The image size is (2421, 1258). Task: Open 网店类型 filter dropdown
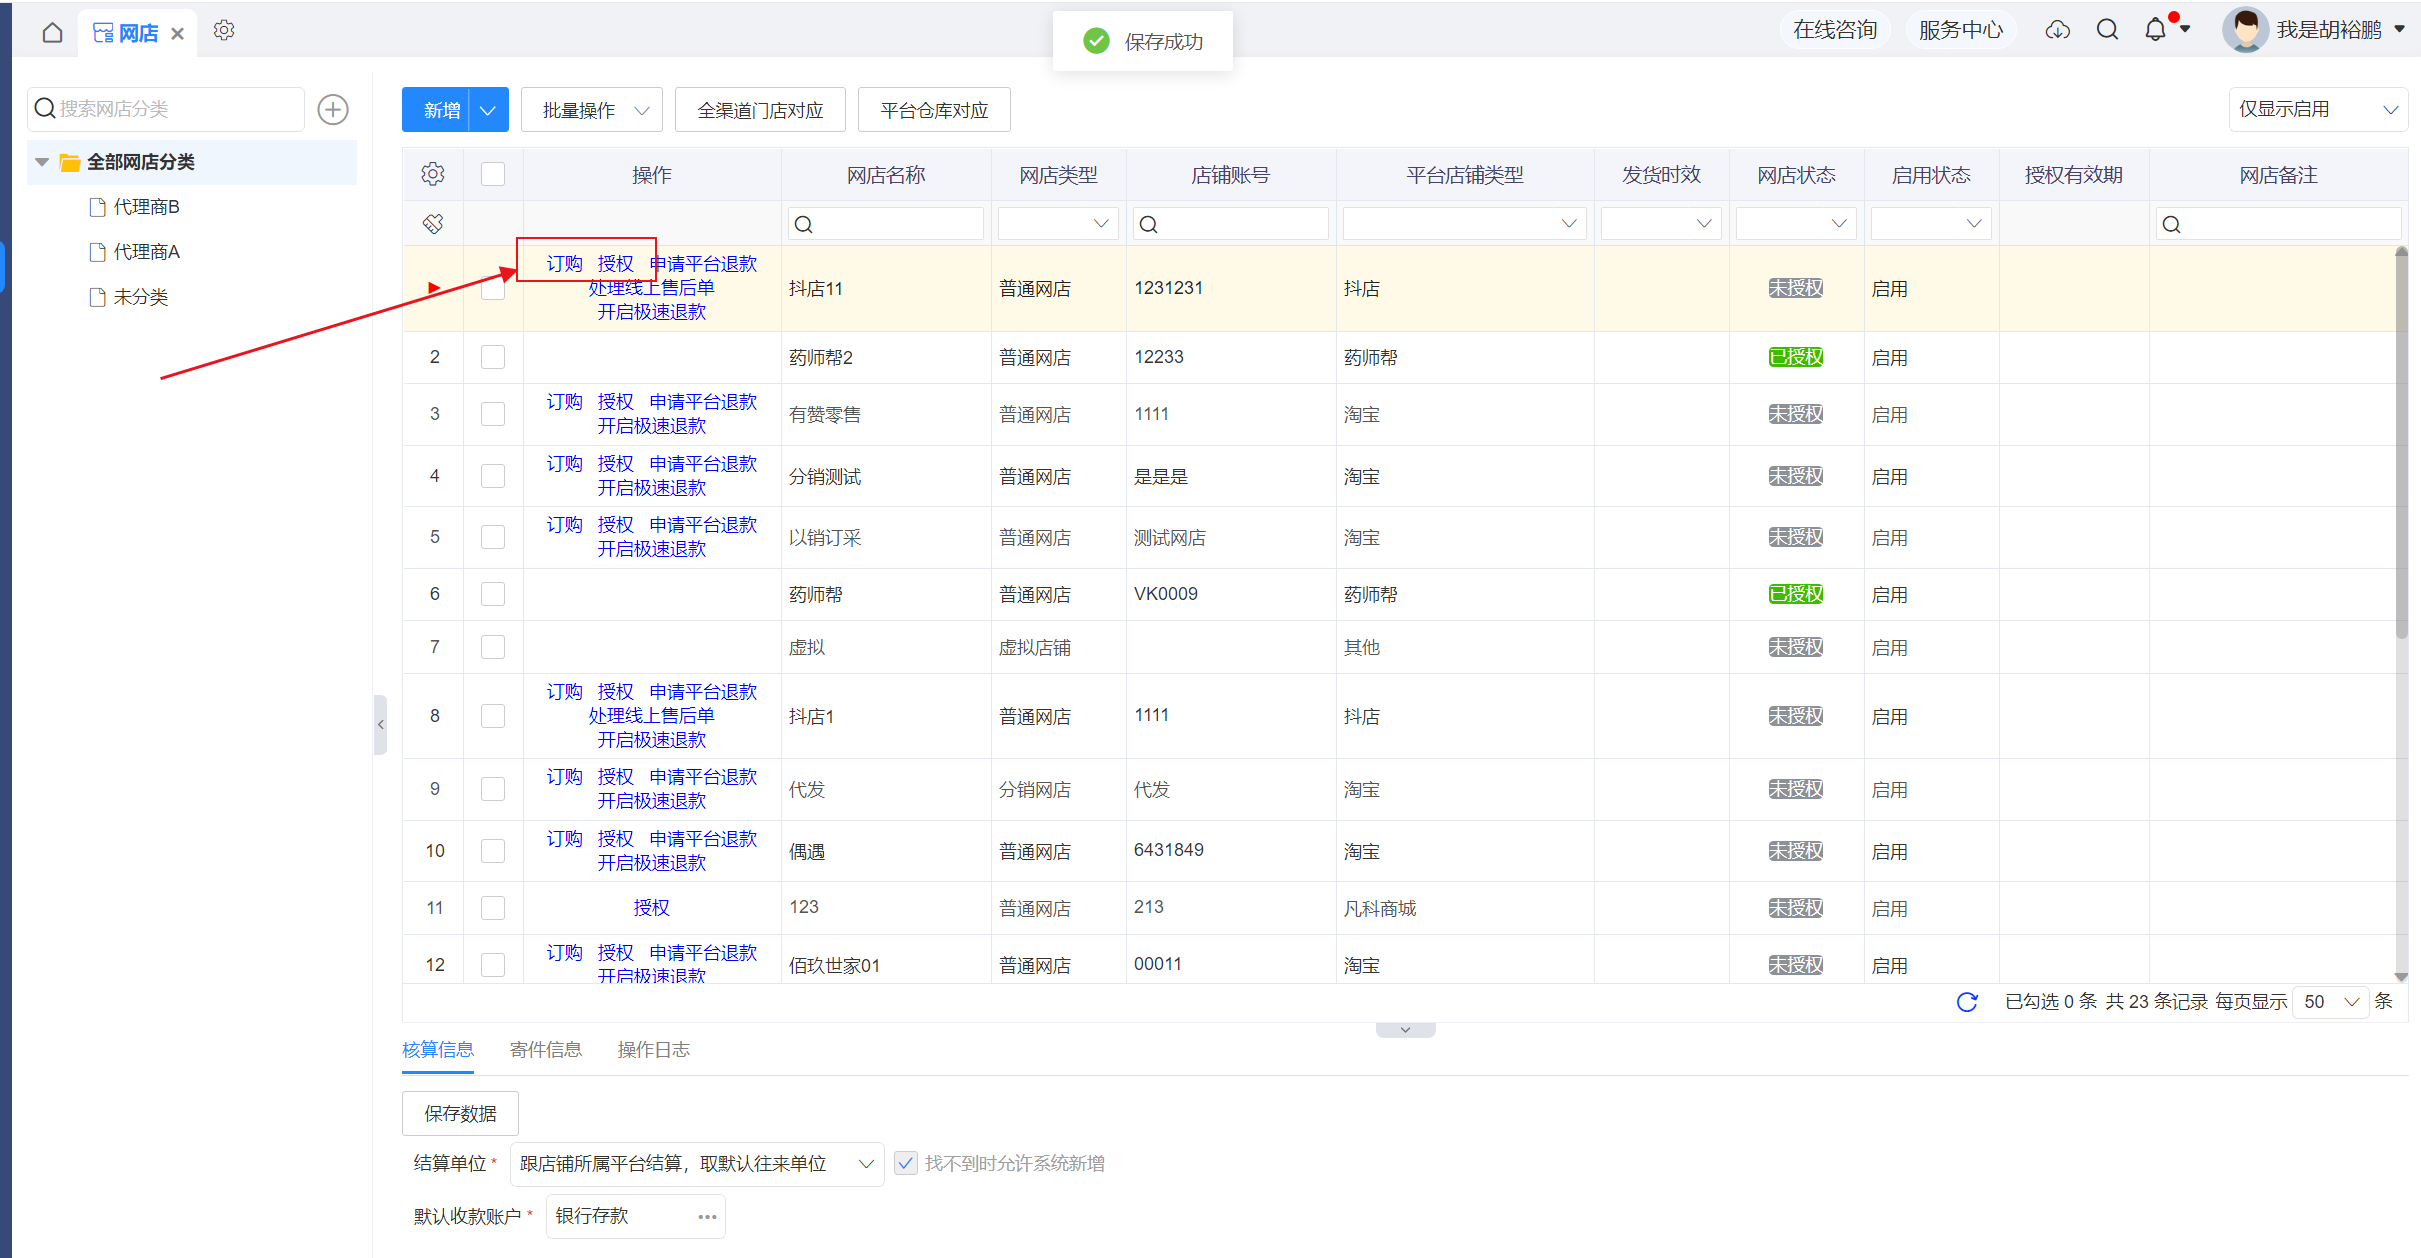(1059, 224)
